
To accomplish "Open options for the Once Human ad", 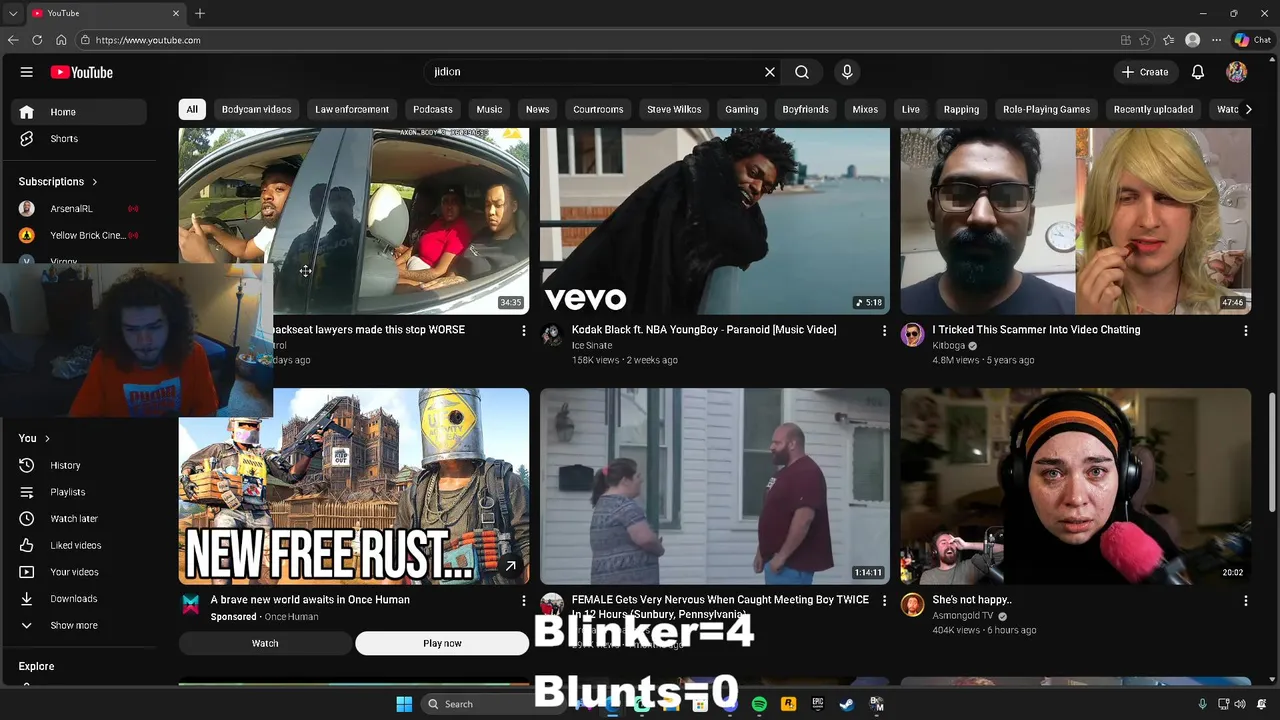I will (523, 601).
